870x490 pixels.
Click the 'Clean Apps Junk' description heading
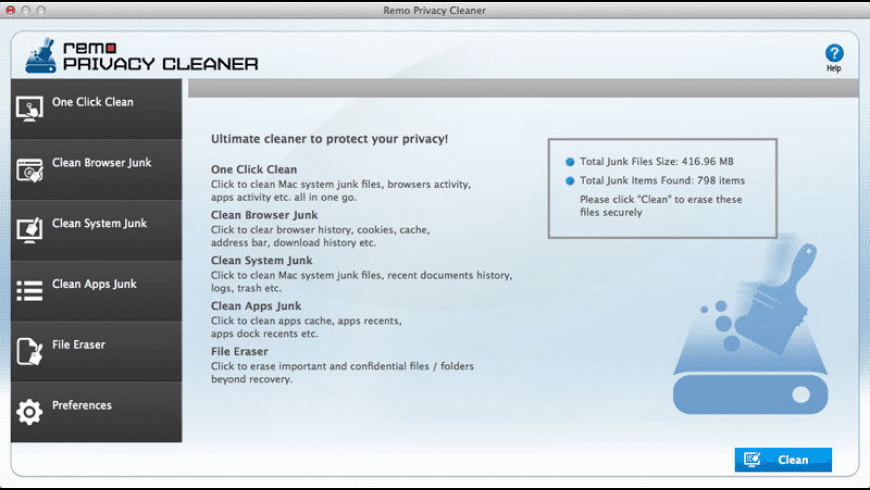click(256, 306)
